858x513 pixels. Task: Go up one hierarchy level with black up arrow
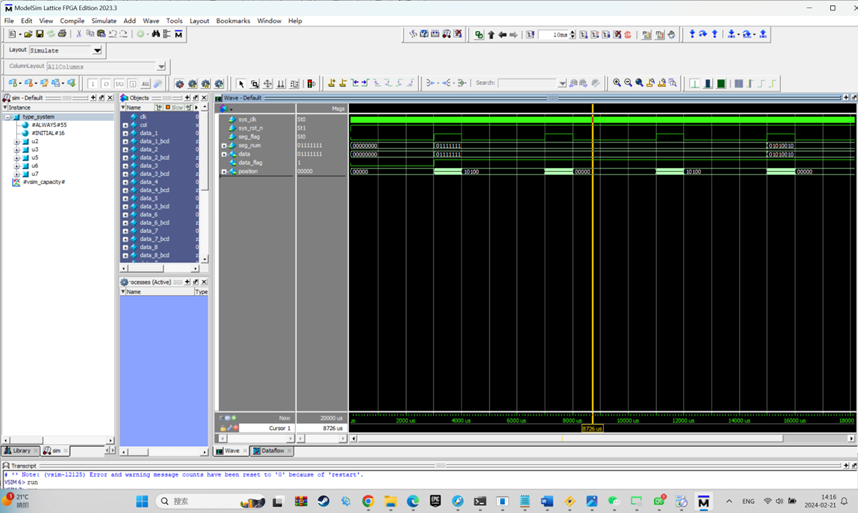click(x=491, y=34)
